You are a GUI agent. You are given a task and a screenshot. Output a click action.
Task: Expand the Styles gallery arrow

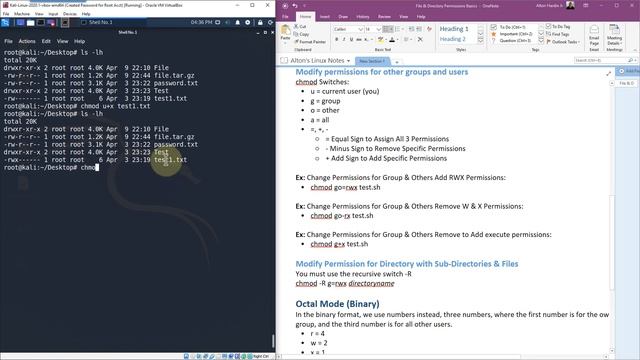pyautogui.click(x=480, y=41)
